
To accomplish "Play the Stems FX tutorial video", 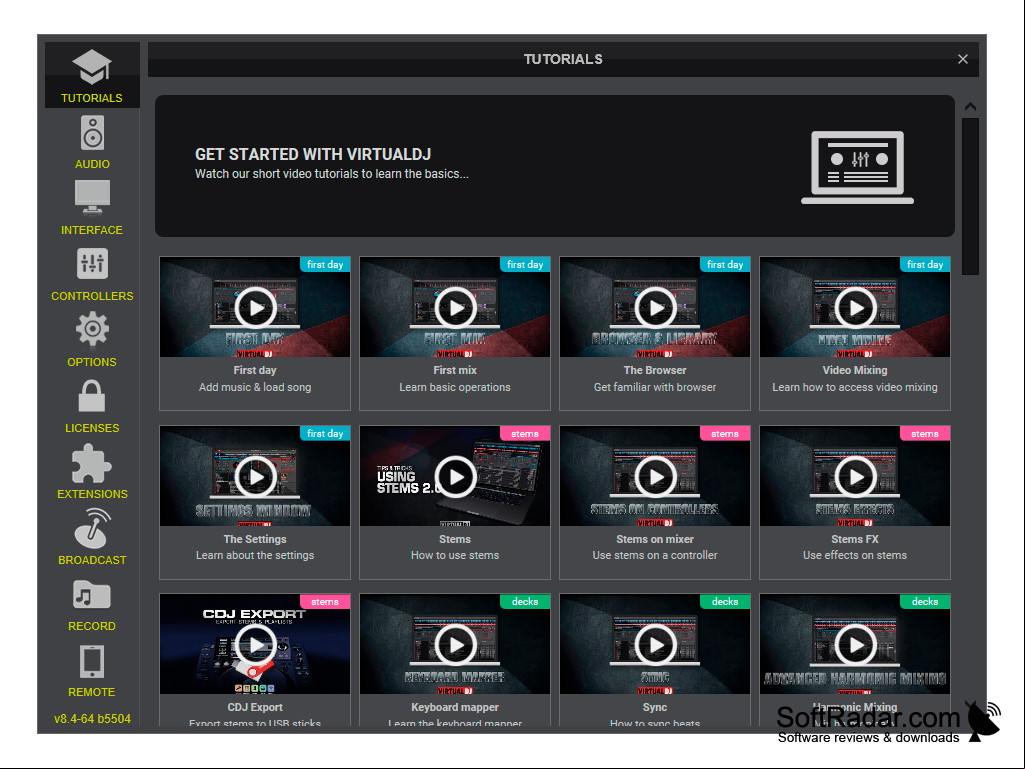I will point(855,477).
